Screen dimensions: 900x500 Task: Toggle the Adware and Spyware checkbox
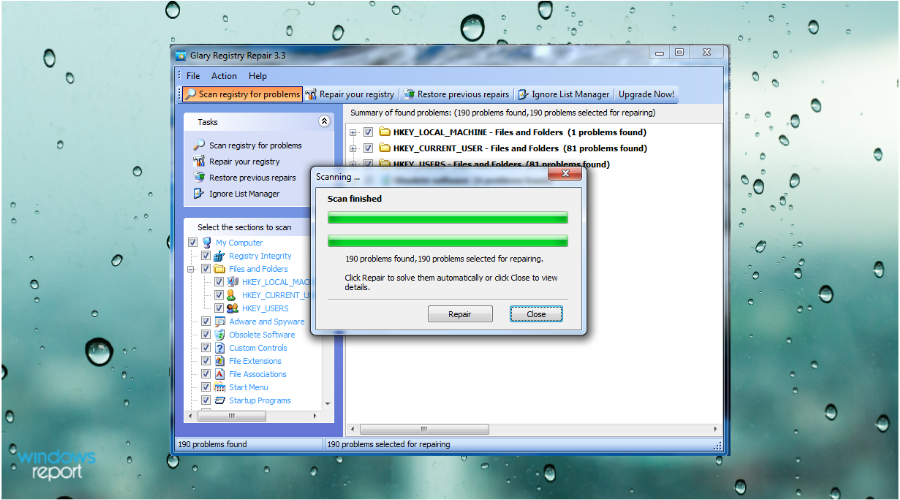pyautogui.click(x=205, y=321)
